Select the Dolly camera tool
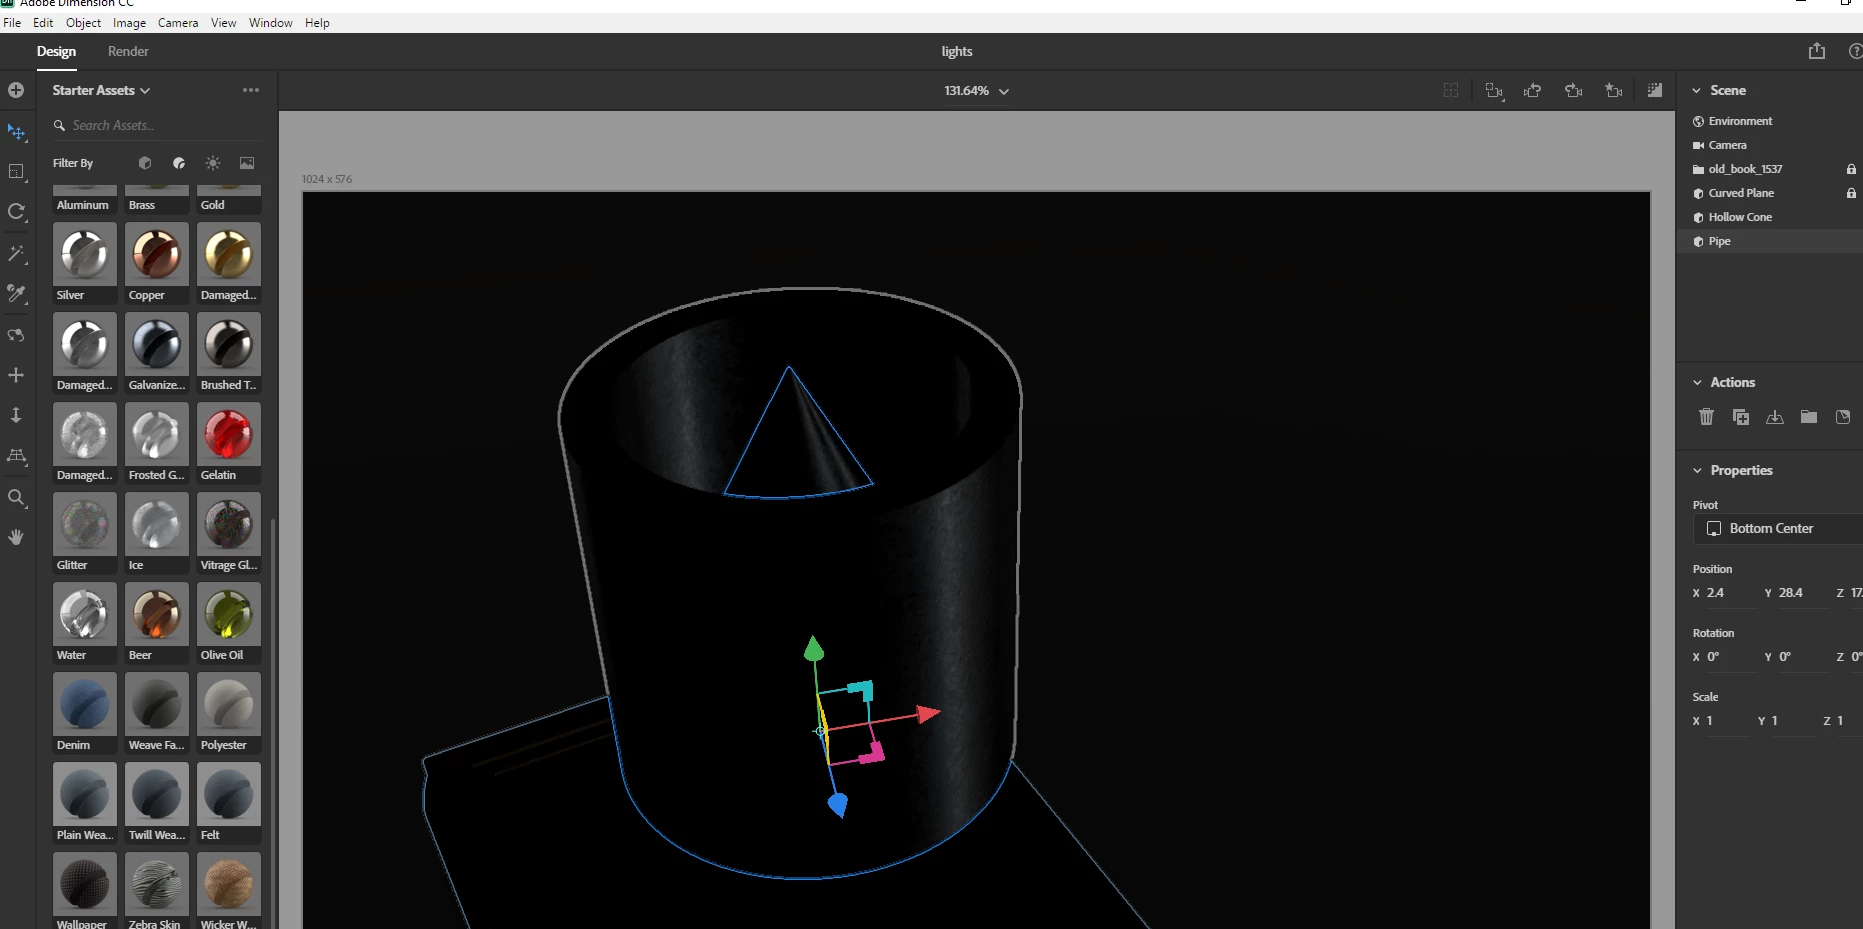This screenshot has width=1863, height=929. coord(16,415)
